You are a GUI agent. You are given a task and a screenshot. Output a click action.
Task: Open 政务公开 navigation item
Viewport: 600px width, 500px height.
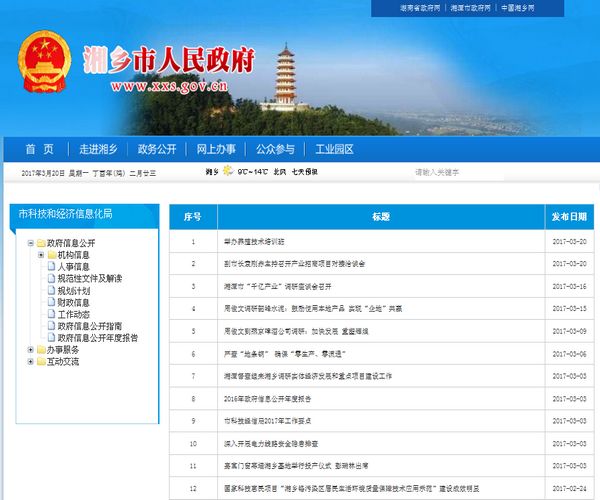pos(157,149)
